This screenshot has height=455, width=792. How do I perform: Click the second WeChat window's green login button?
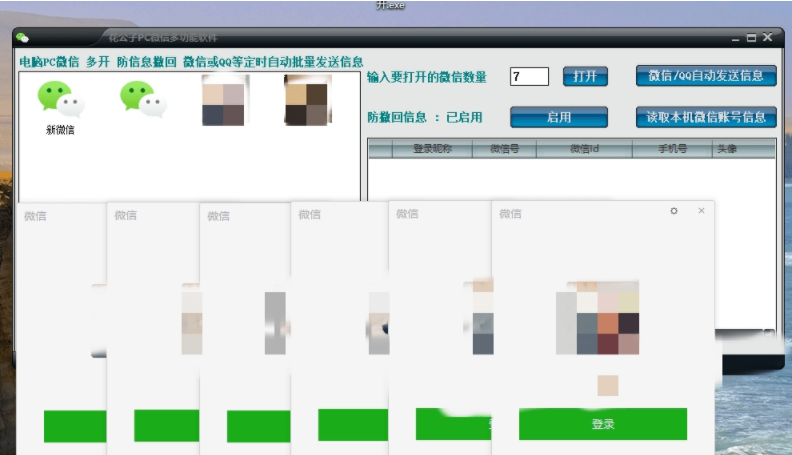tap(167, 426)
